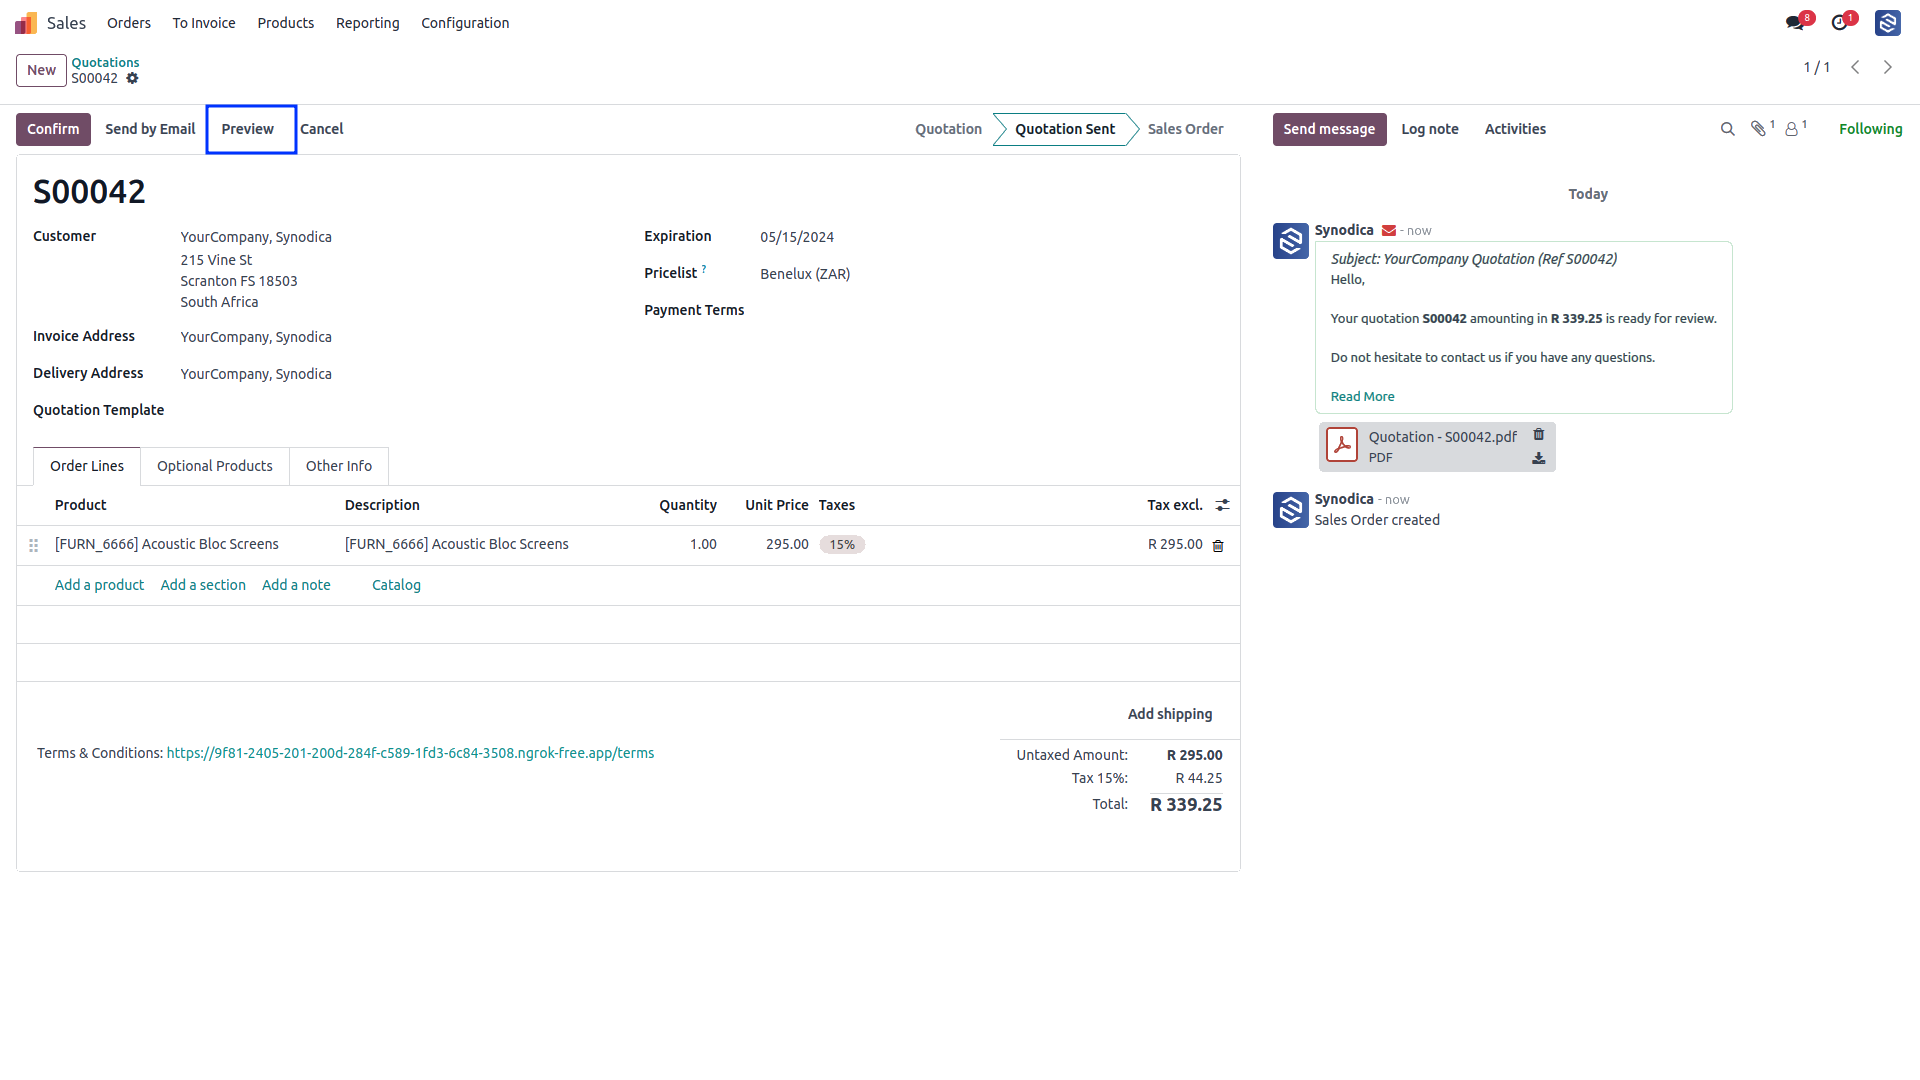The width and height of the screenshot is (1920, 1080).
Task: Click Add shipping button
Action: point(1170,714)
